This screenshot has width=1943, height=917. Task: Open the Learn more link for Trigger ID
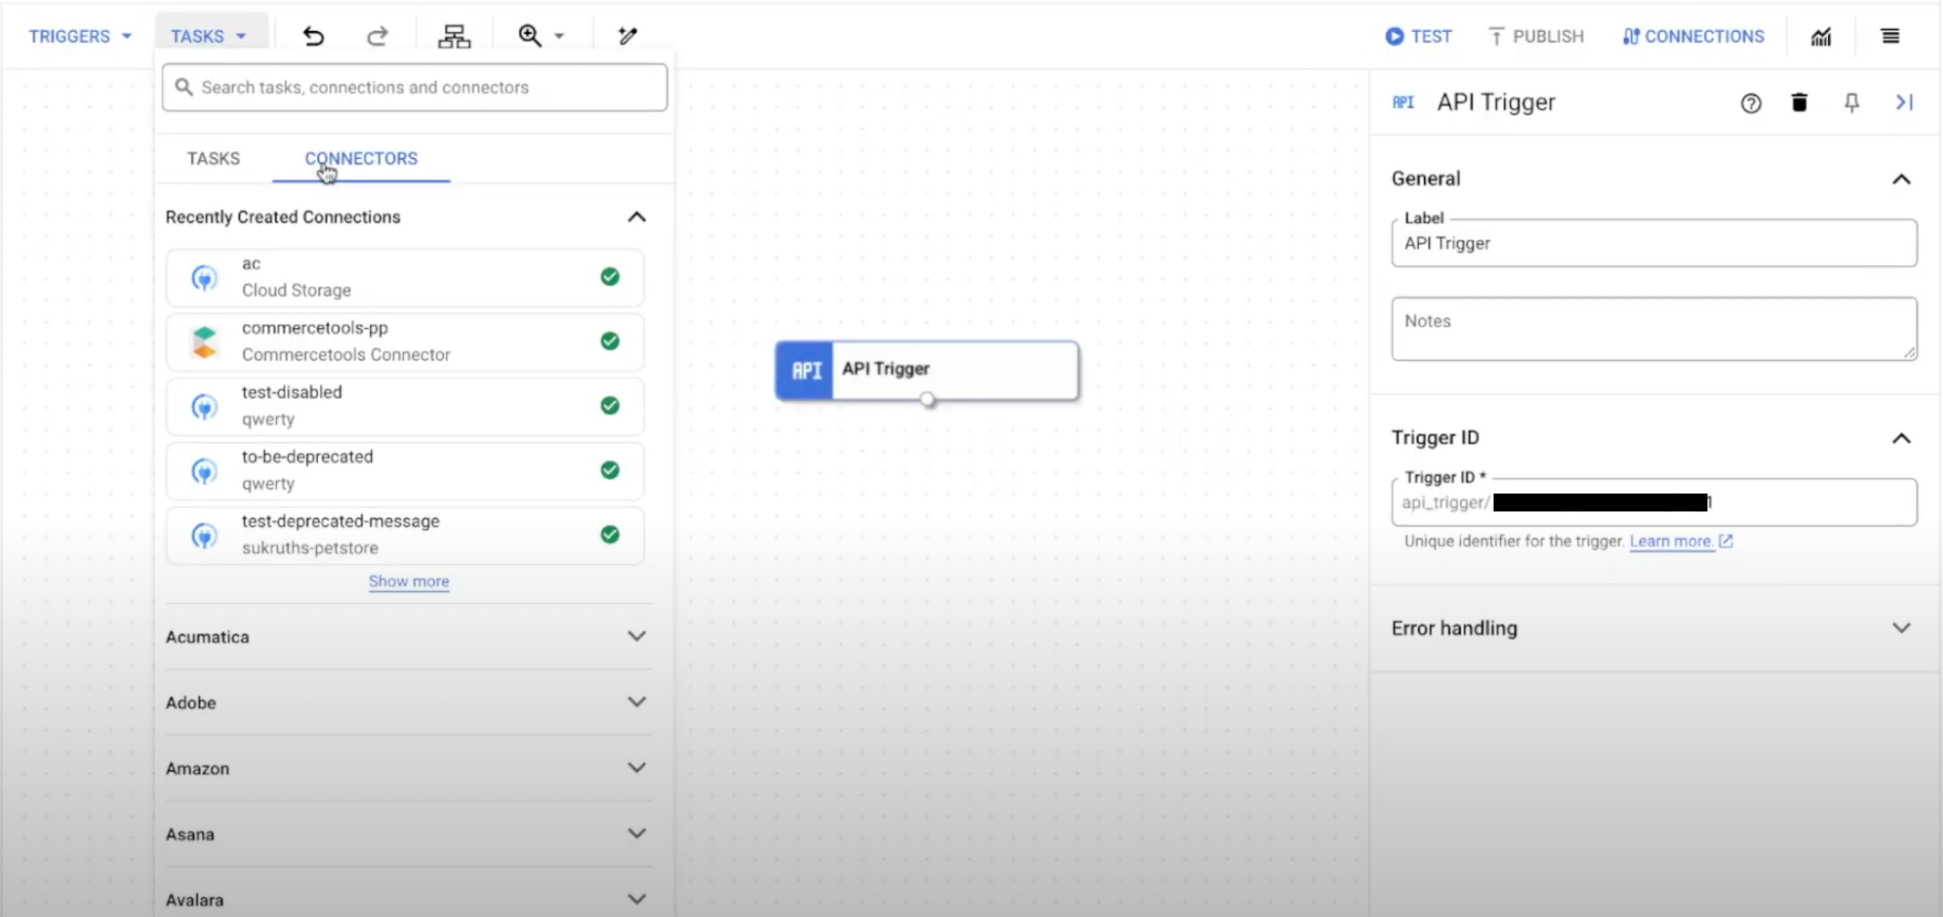[x=1671, y=541]
